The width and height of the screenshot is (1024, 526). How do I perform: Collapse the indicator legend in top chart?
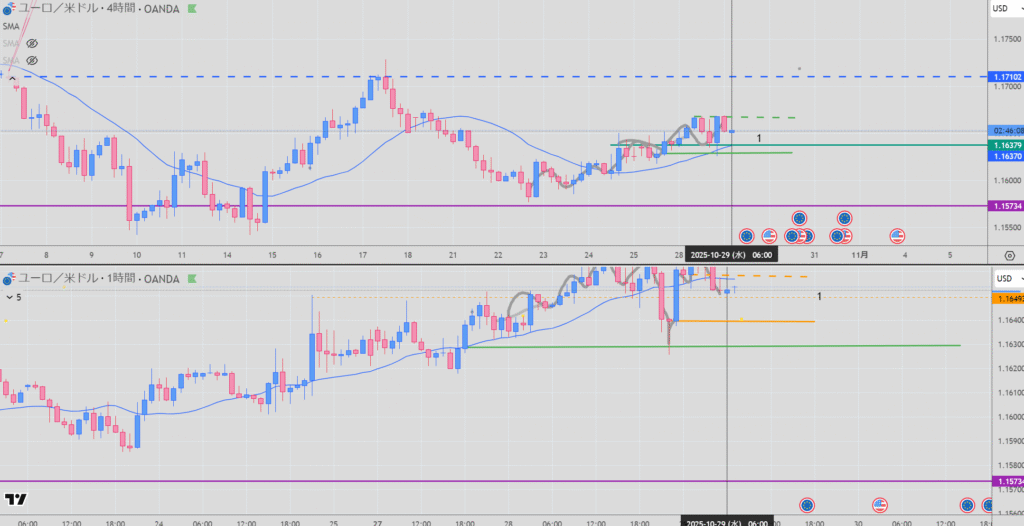tap(12, 76)
